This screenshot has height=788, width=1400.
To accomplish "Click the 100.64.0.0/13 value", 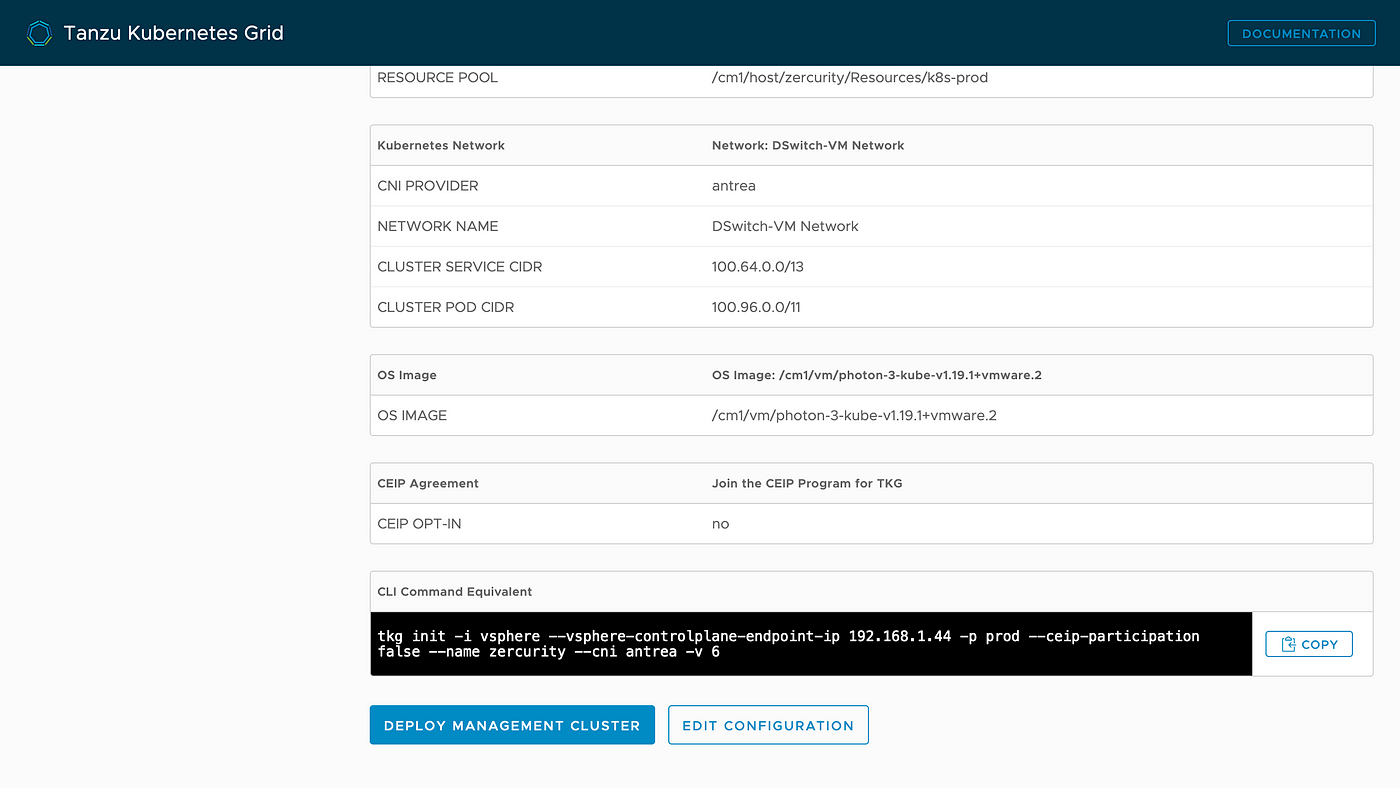I will pos(758,267).
